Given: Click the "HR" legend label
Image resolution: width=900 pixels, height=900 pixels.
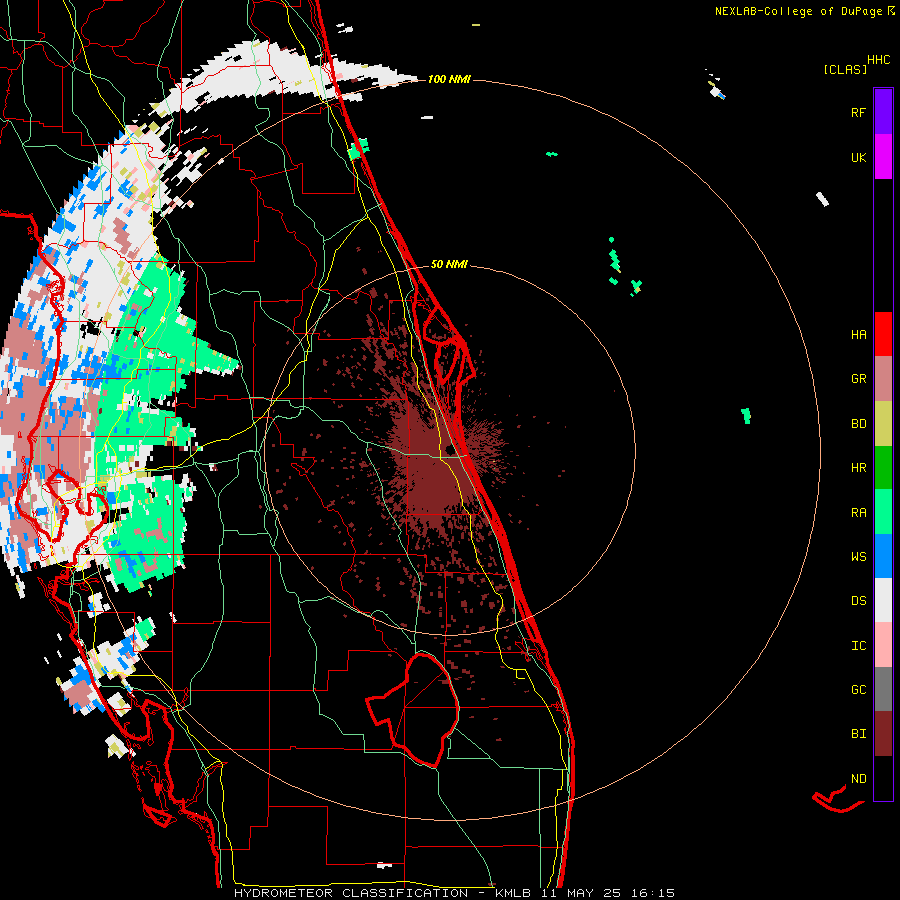Looking at the screenshot, I should [x=858, y=468].
